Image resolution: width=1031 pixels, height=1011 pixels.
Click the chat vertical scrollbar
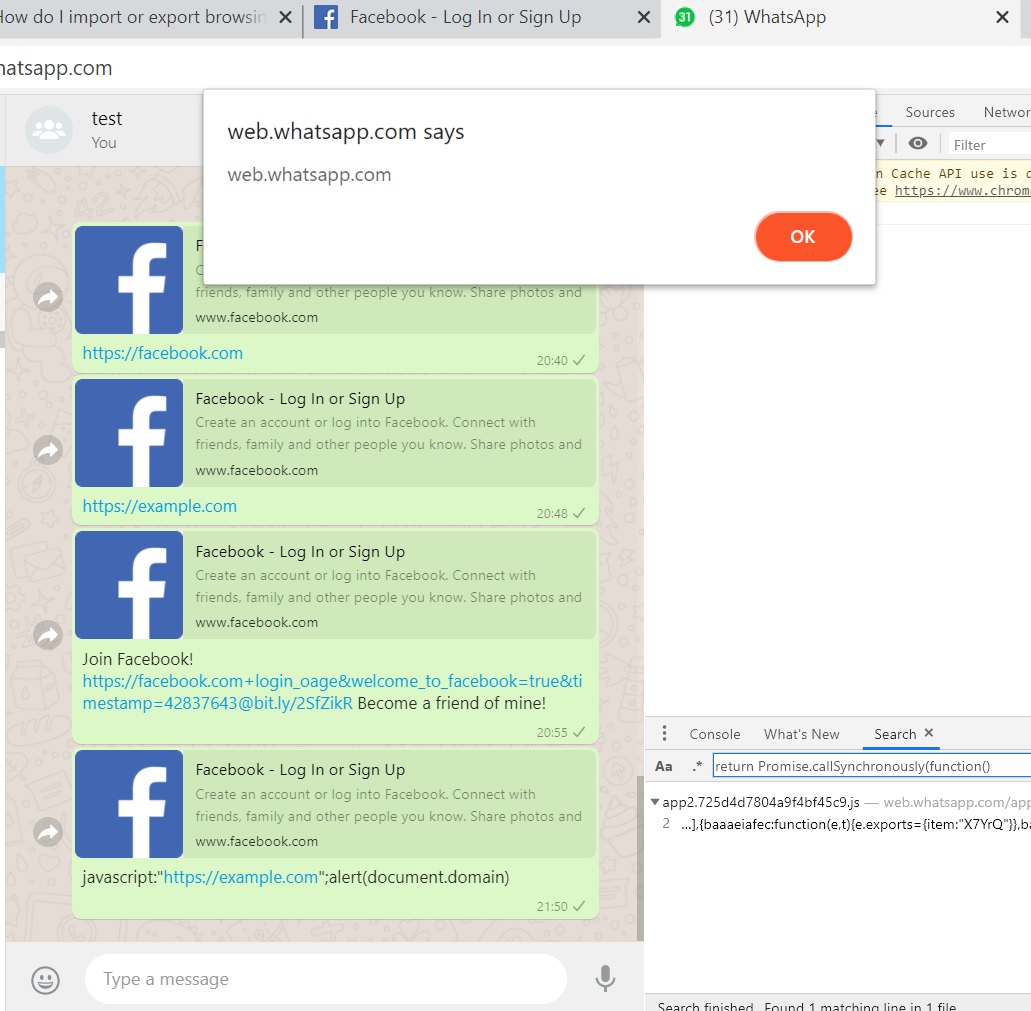pos(640,858)
